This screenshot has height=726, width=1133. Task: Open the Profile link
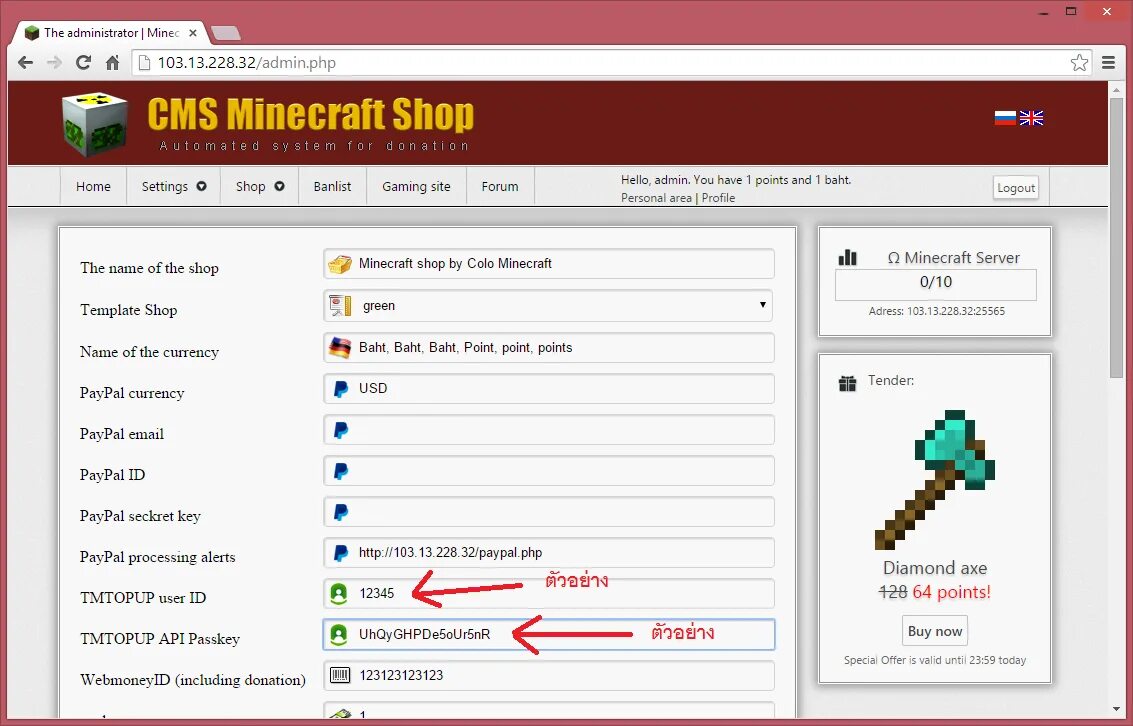tap(718, 198)
